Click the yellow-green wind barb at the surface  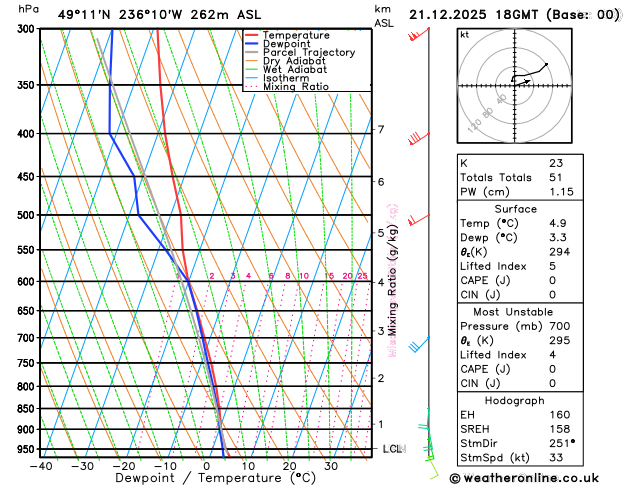pyautogui.click(x=433, y=468)
